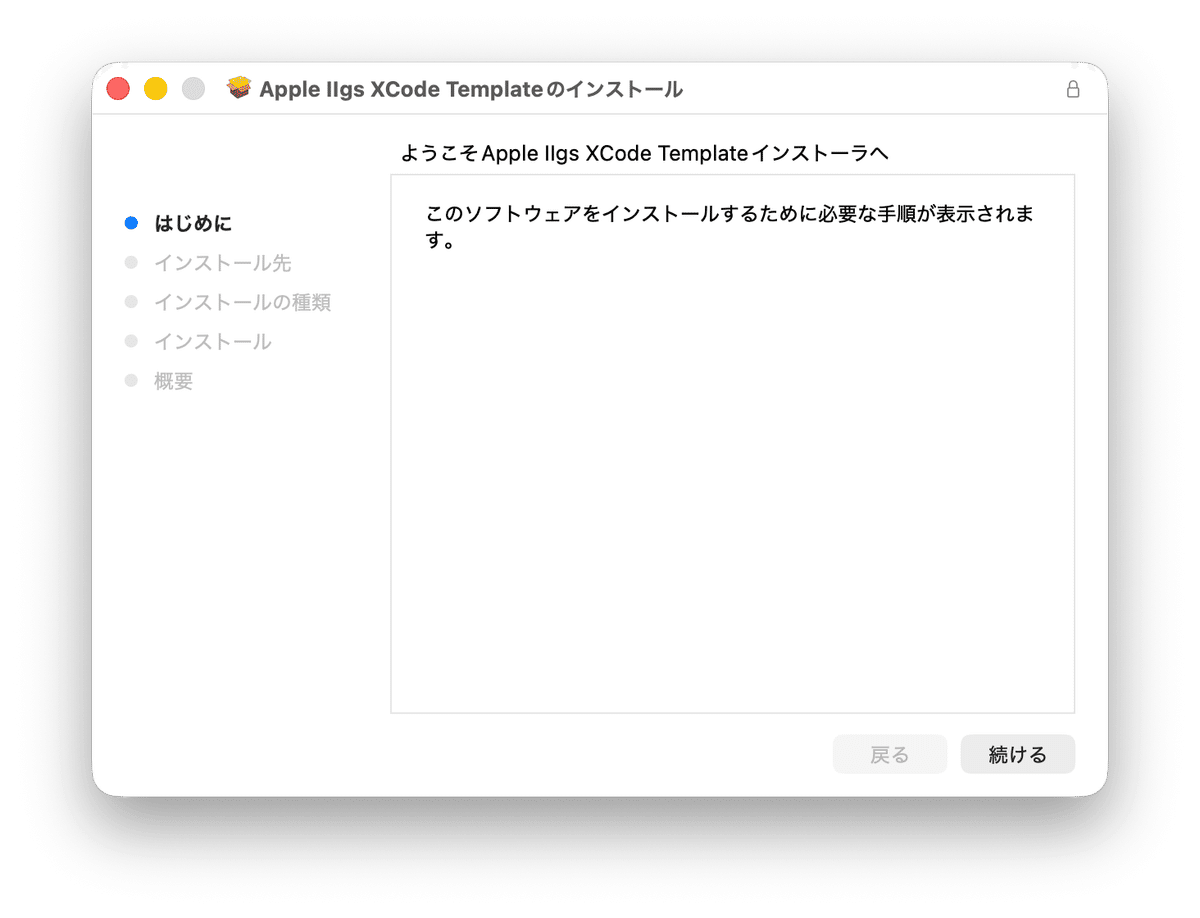Click the disabled 戻る button
This screenshot has height=918, width=1200.
(889, 754)
